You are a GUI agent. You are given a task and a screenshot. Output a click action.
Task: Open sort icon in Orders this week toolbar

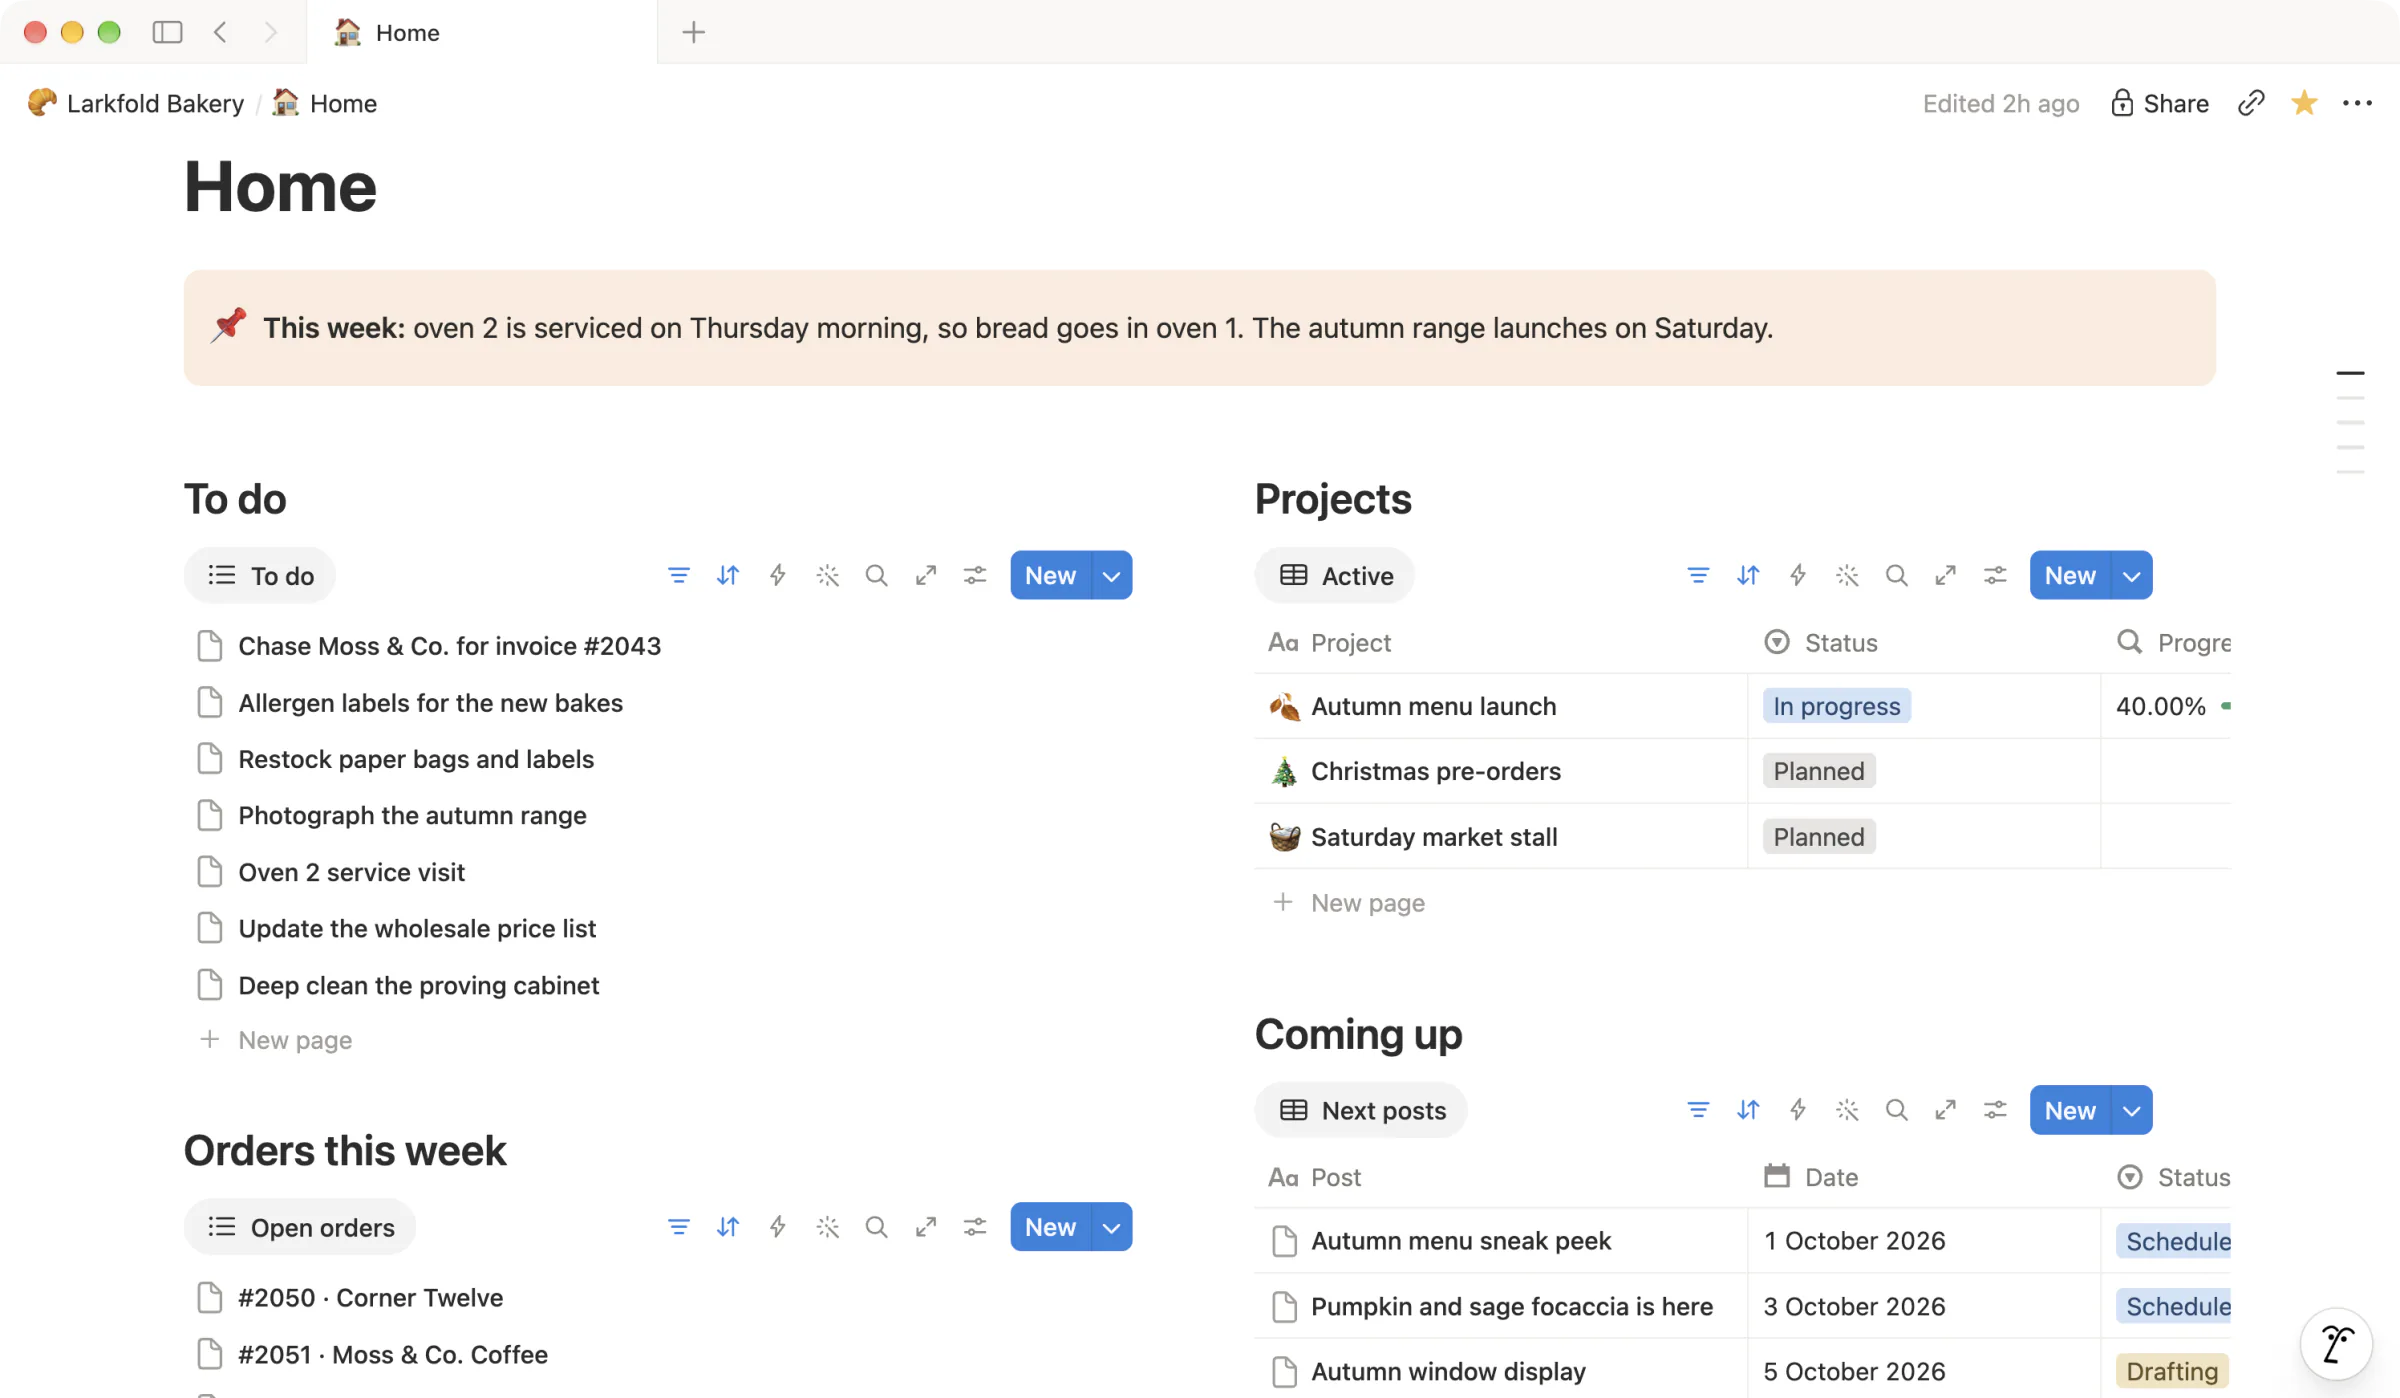pyautogui.click(x=728, y=1227)
